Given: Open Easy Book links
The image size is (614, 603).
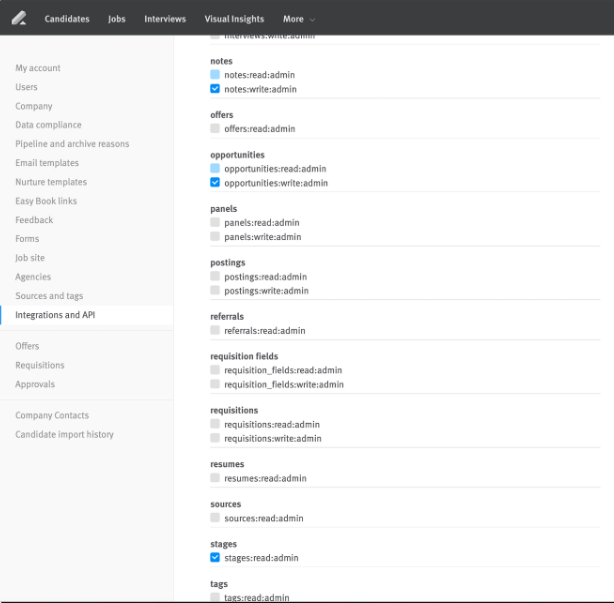Looking at the screenshot, I should [46, 201].
